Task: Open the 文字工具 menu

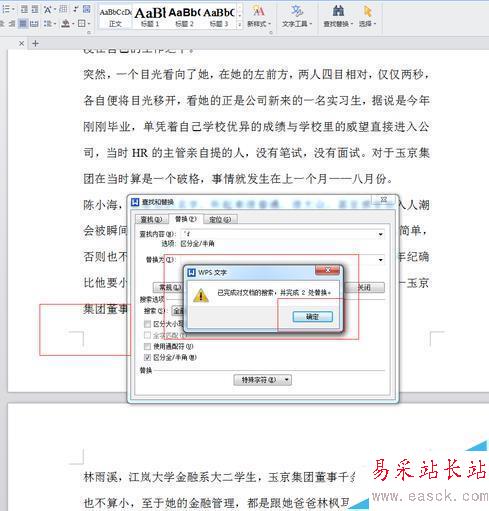Action: [297, 24]
